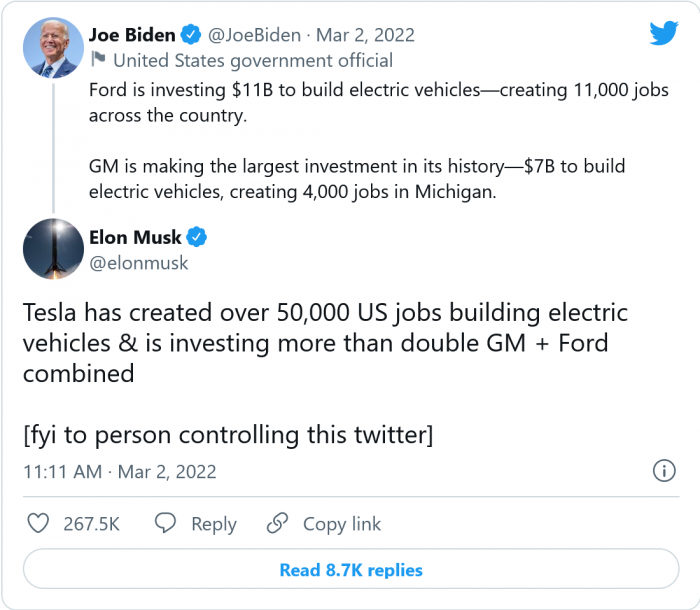
Task: Open the @JoeBiden handle link
Action: point(254,35)
